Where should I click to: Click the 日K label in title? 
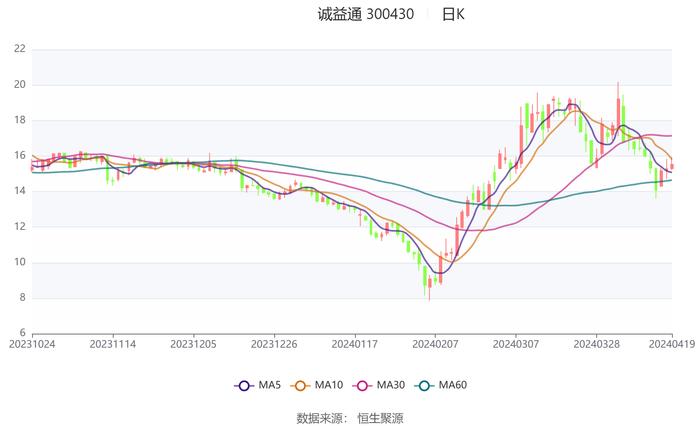click(453, 14)
